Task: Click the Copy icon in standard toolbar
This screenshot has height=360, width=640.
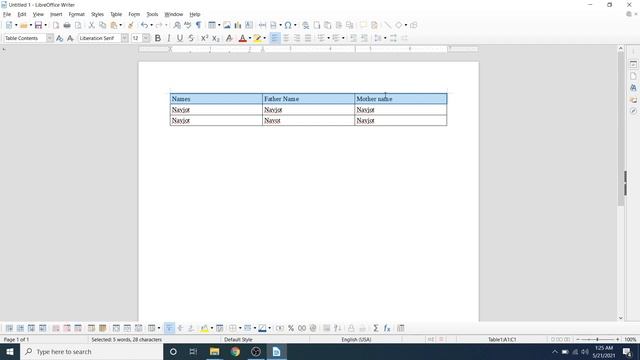Action: 102,25
